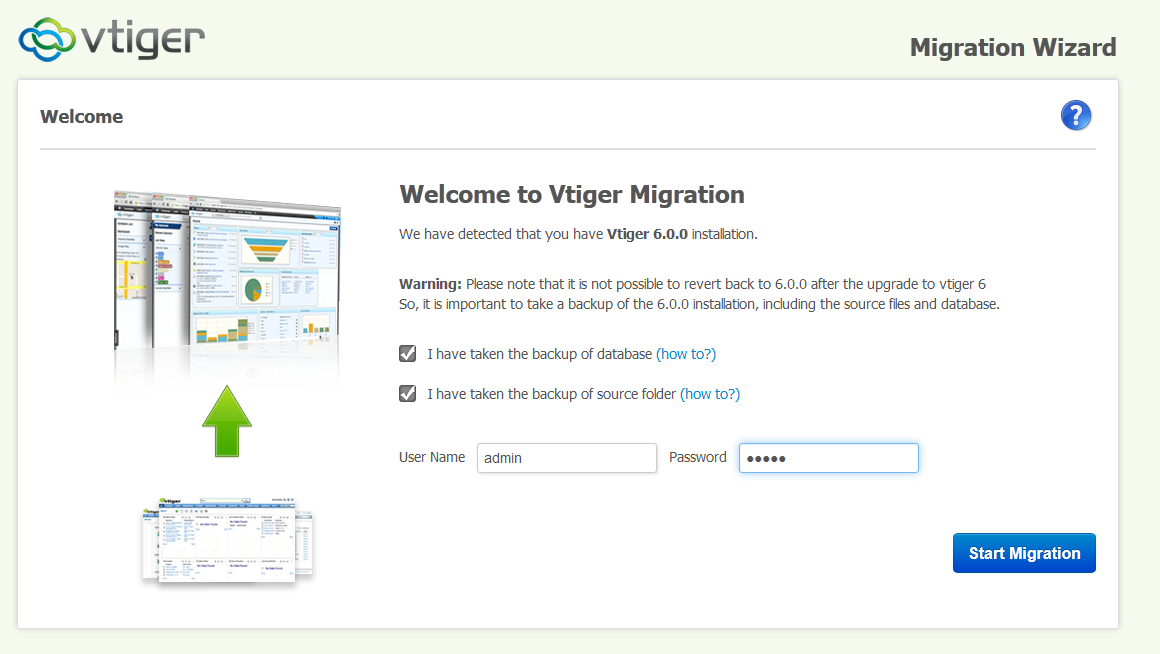Screen dimensions: 1160x654
Task: Focus the User Name input field
Action: [x=567, y=458]
